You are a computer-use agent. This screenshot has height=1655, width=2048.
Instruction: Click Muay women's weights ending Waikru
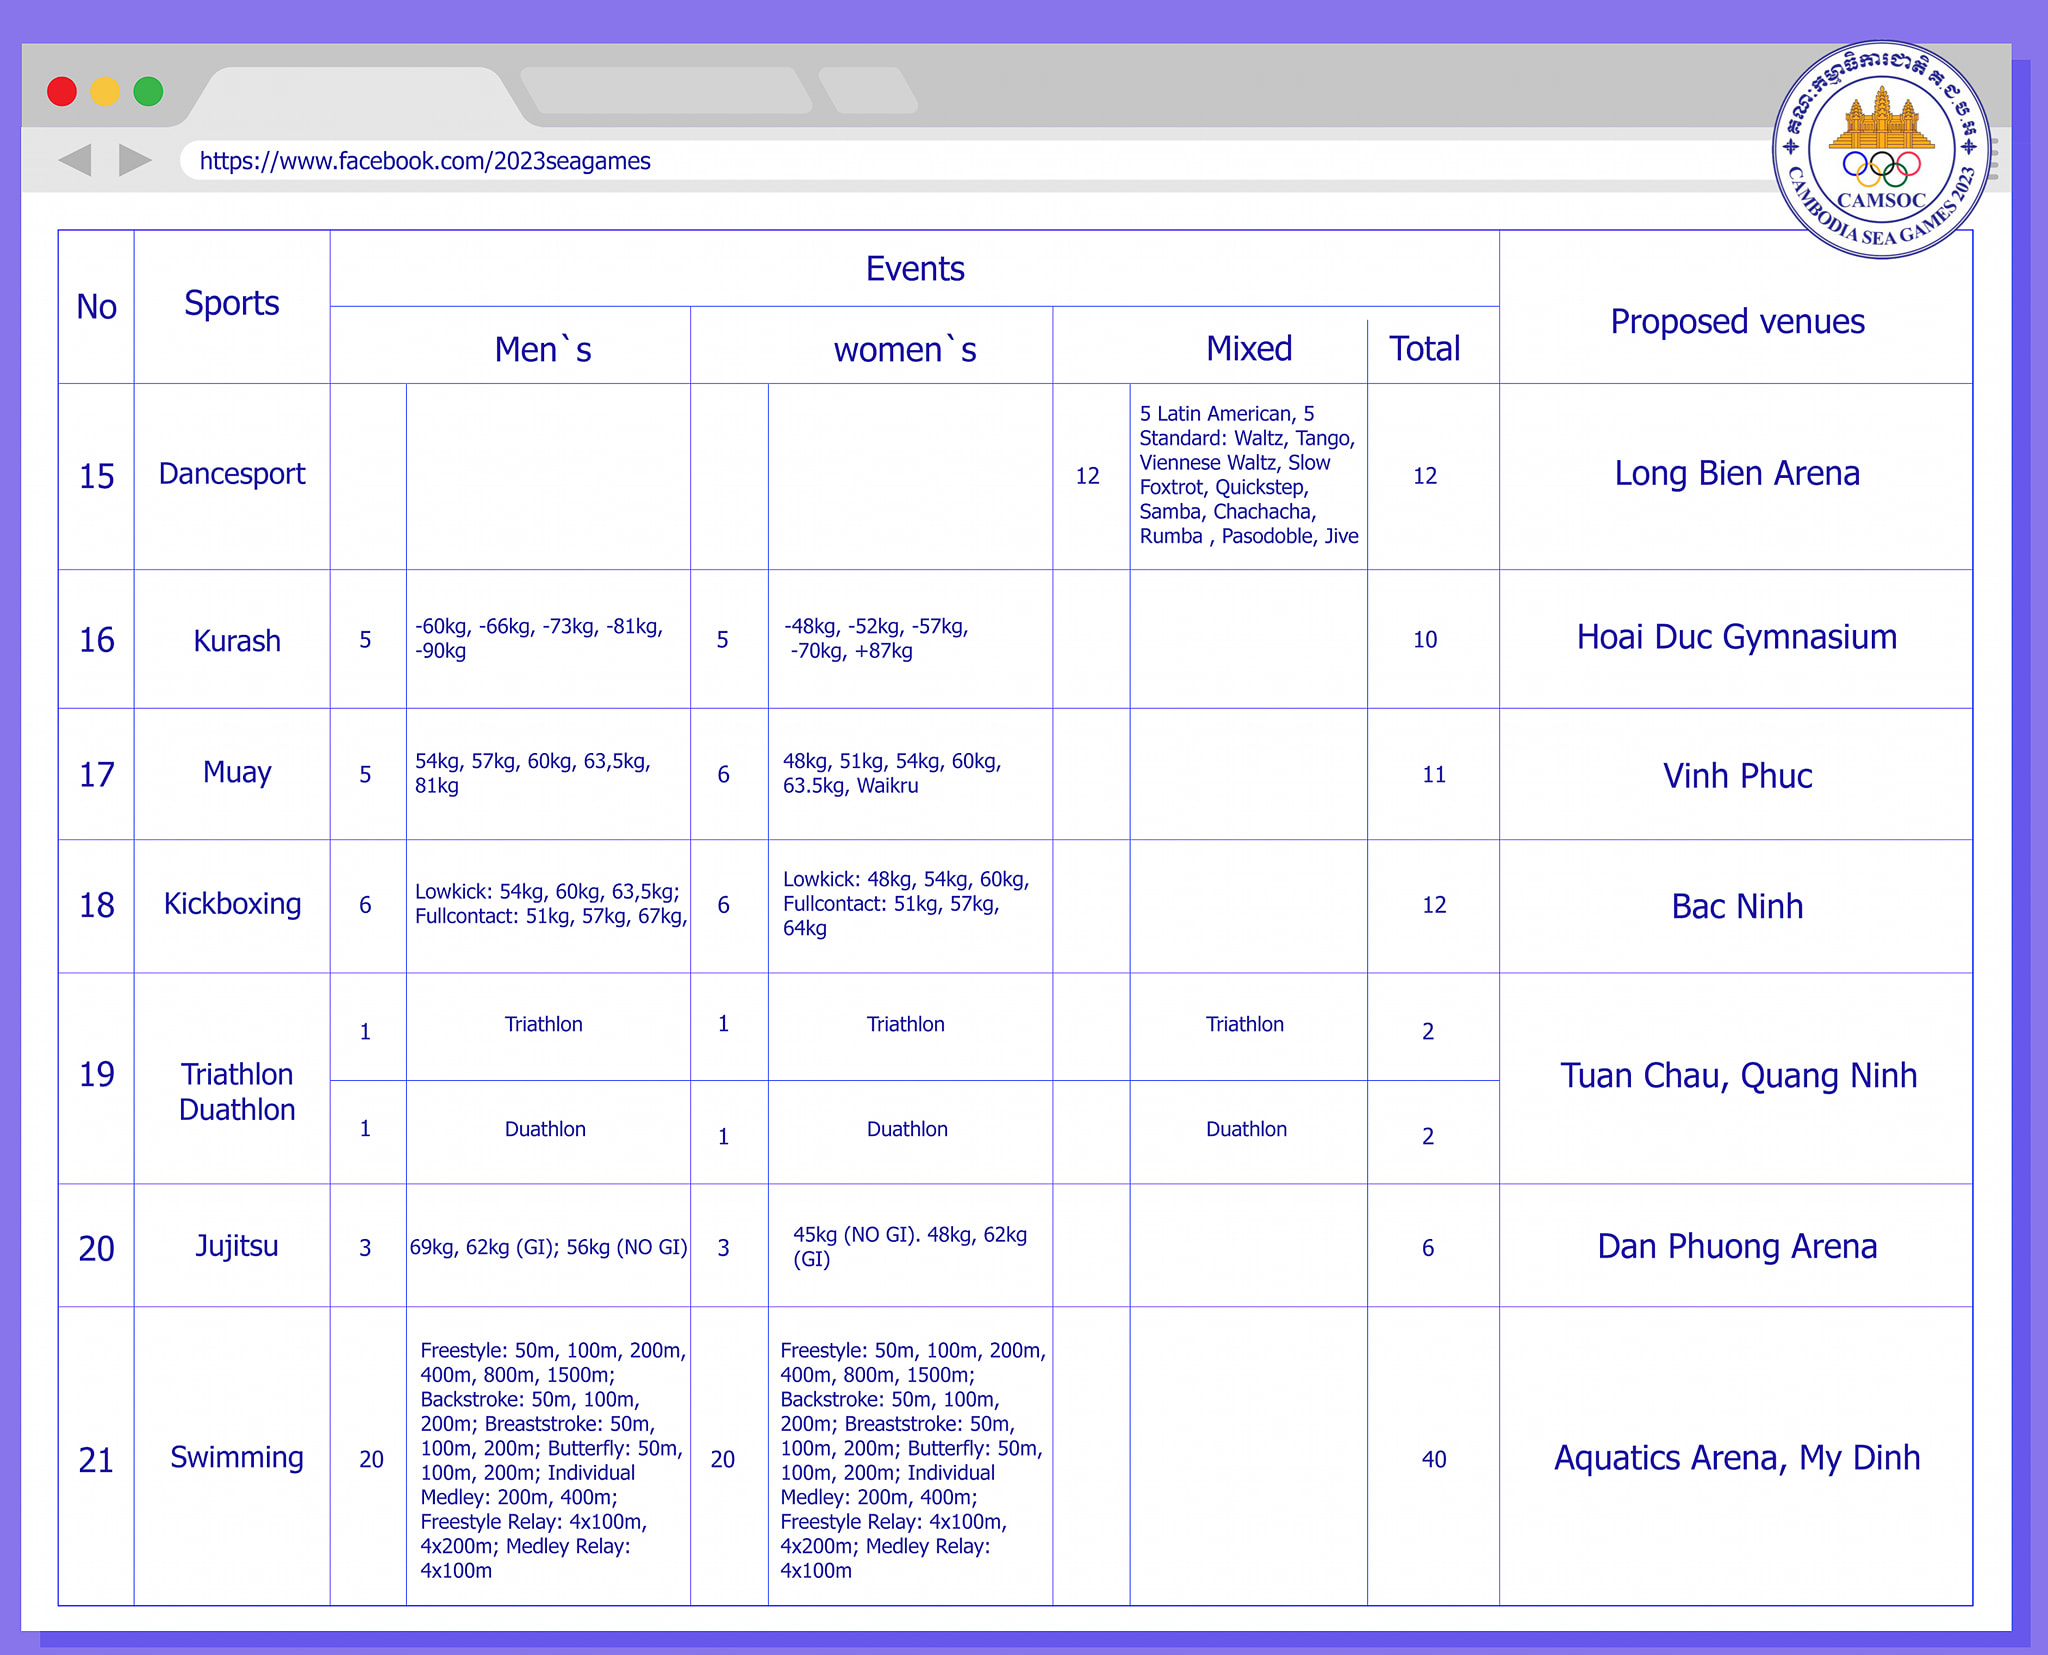pos(892,773)
